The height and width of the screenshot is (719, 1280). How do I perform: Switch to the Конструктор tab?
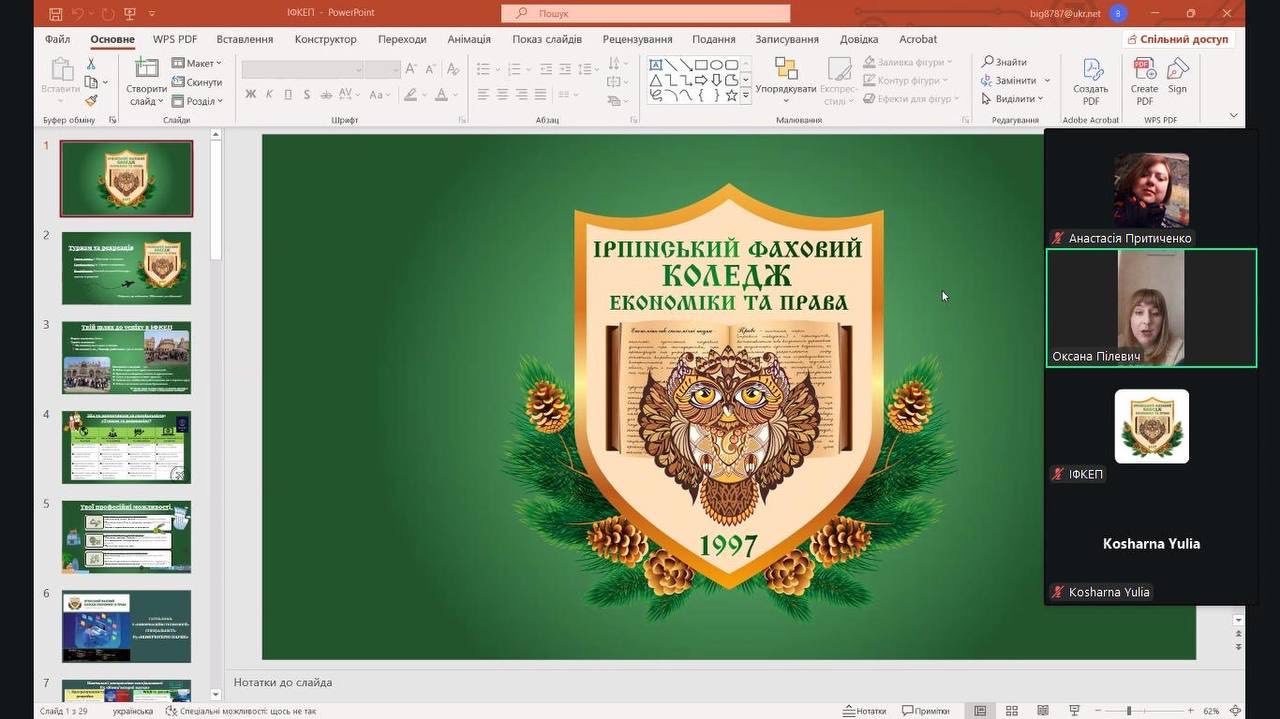click(325, 39)
